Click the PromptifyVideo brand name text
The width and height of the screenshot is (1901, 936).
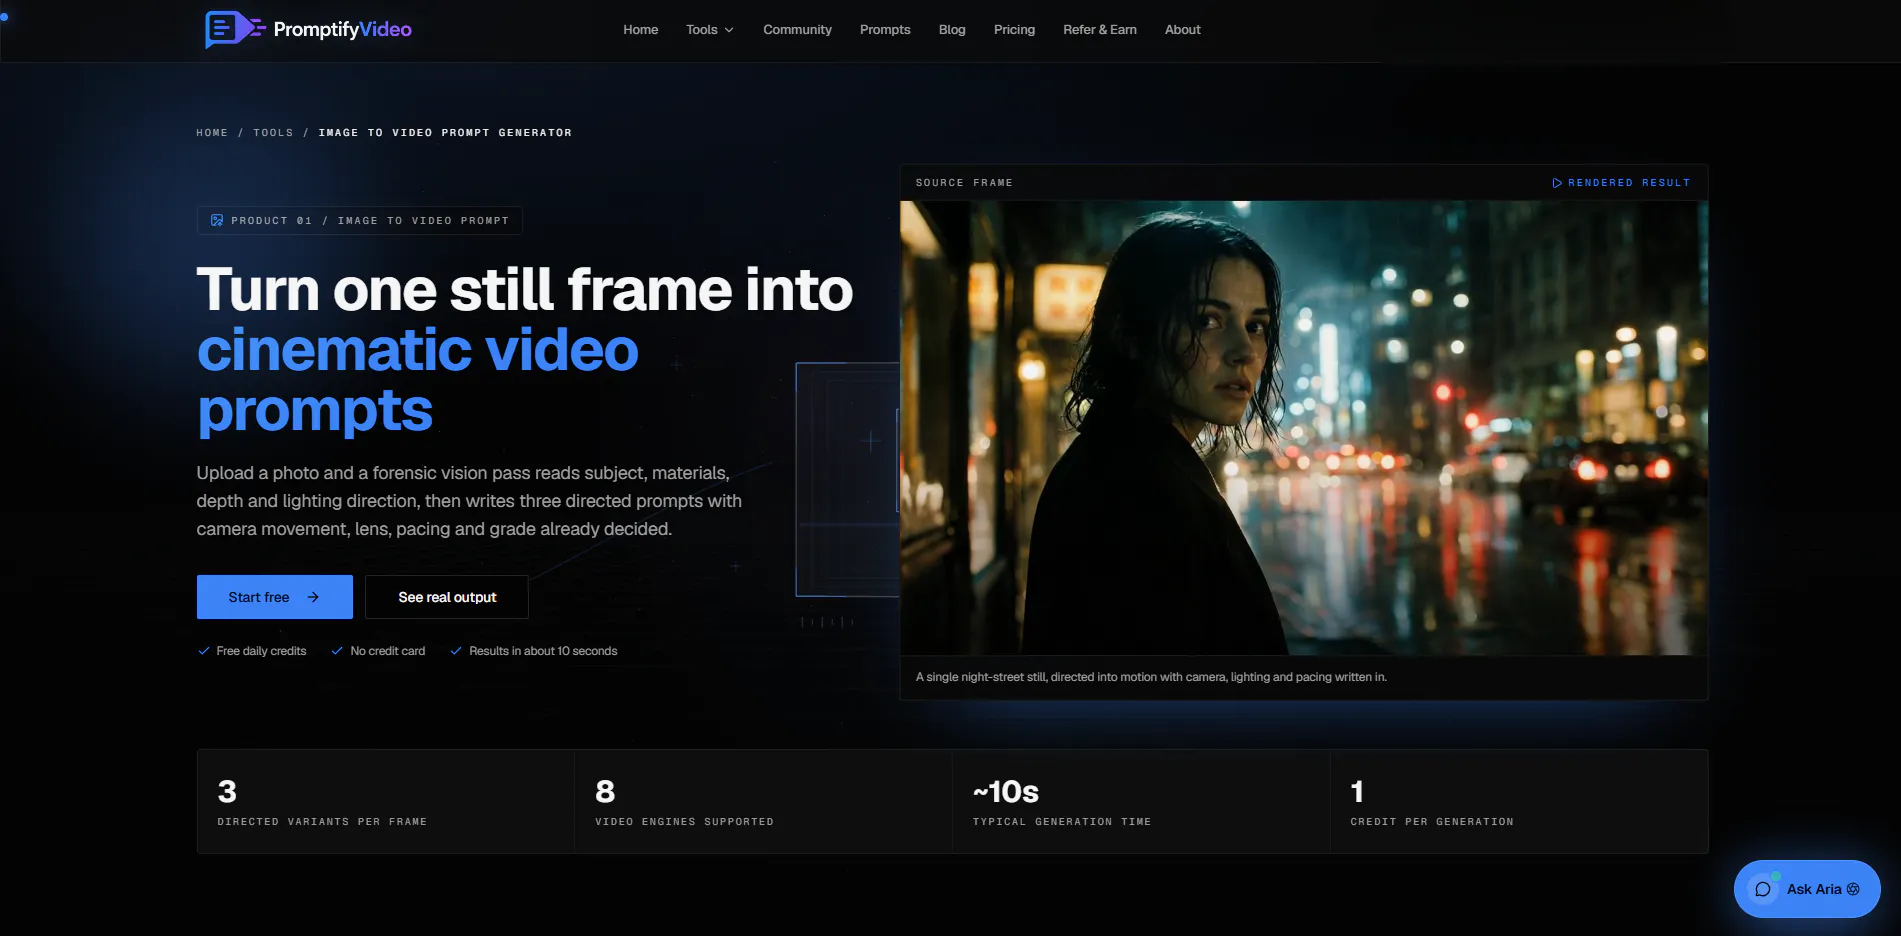tap(342, 30)
